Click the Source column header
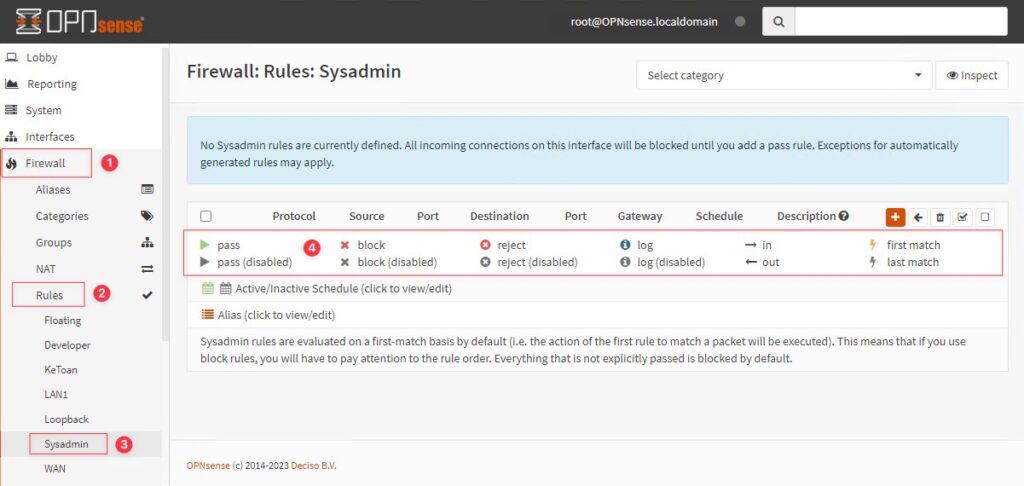This screenshot has width=1024, height=486. point(366,216)
